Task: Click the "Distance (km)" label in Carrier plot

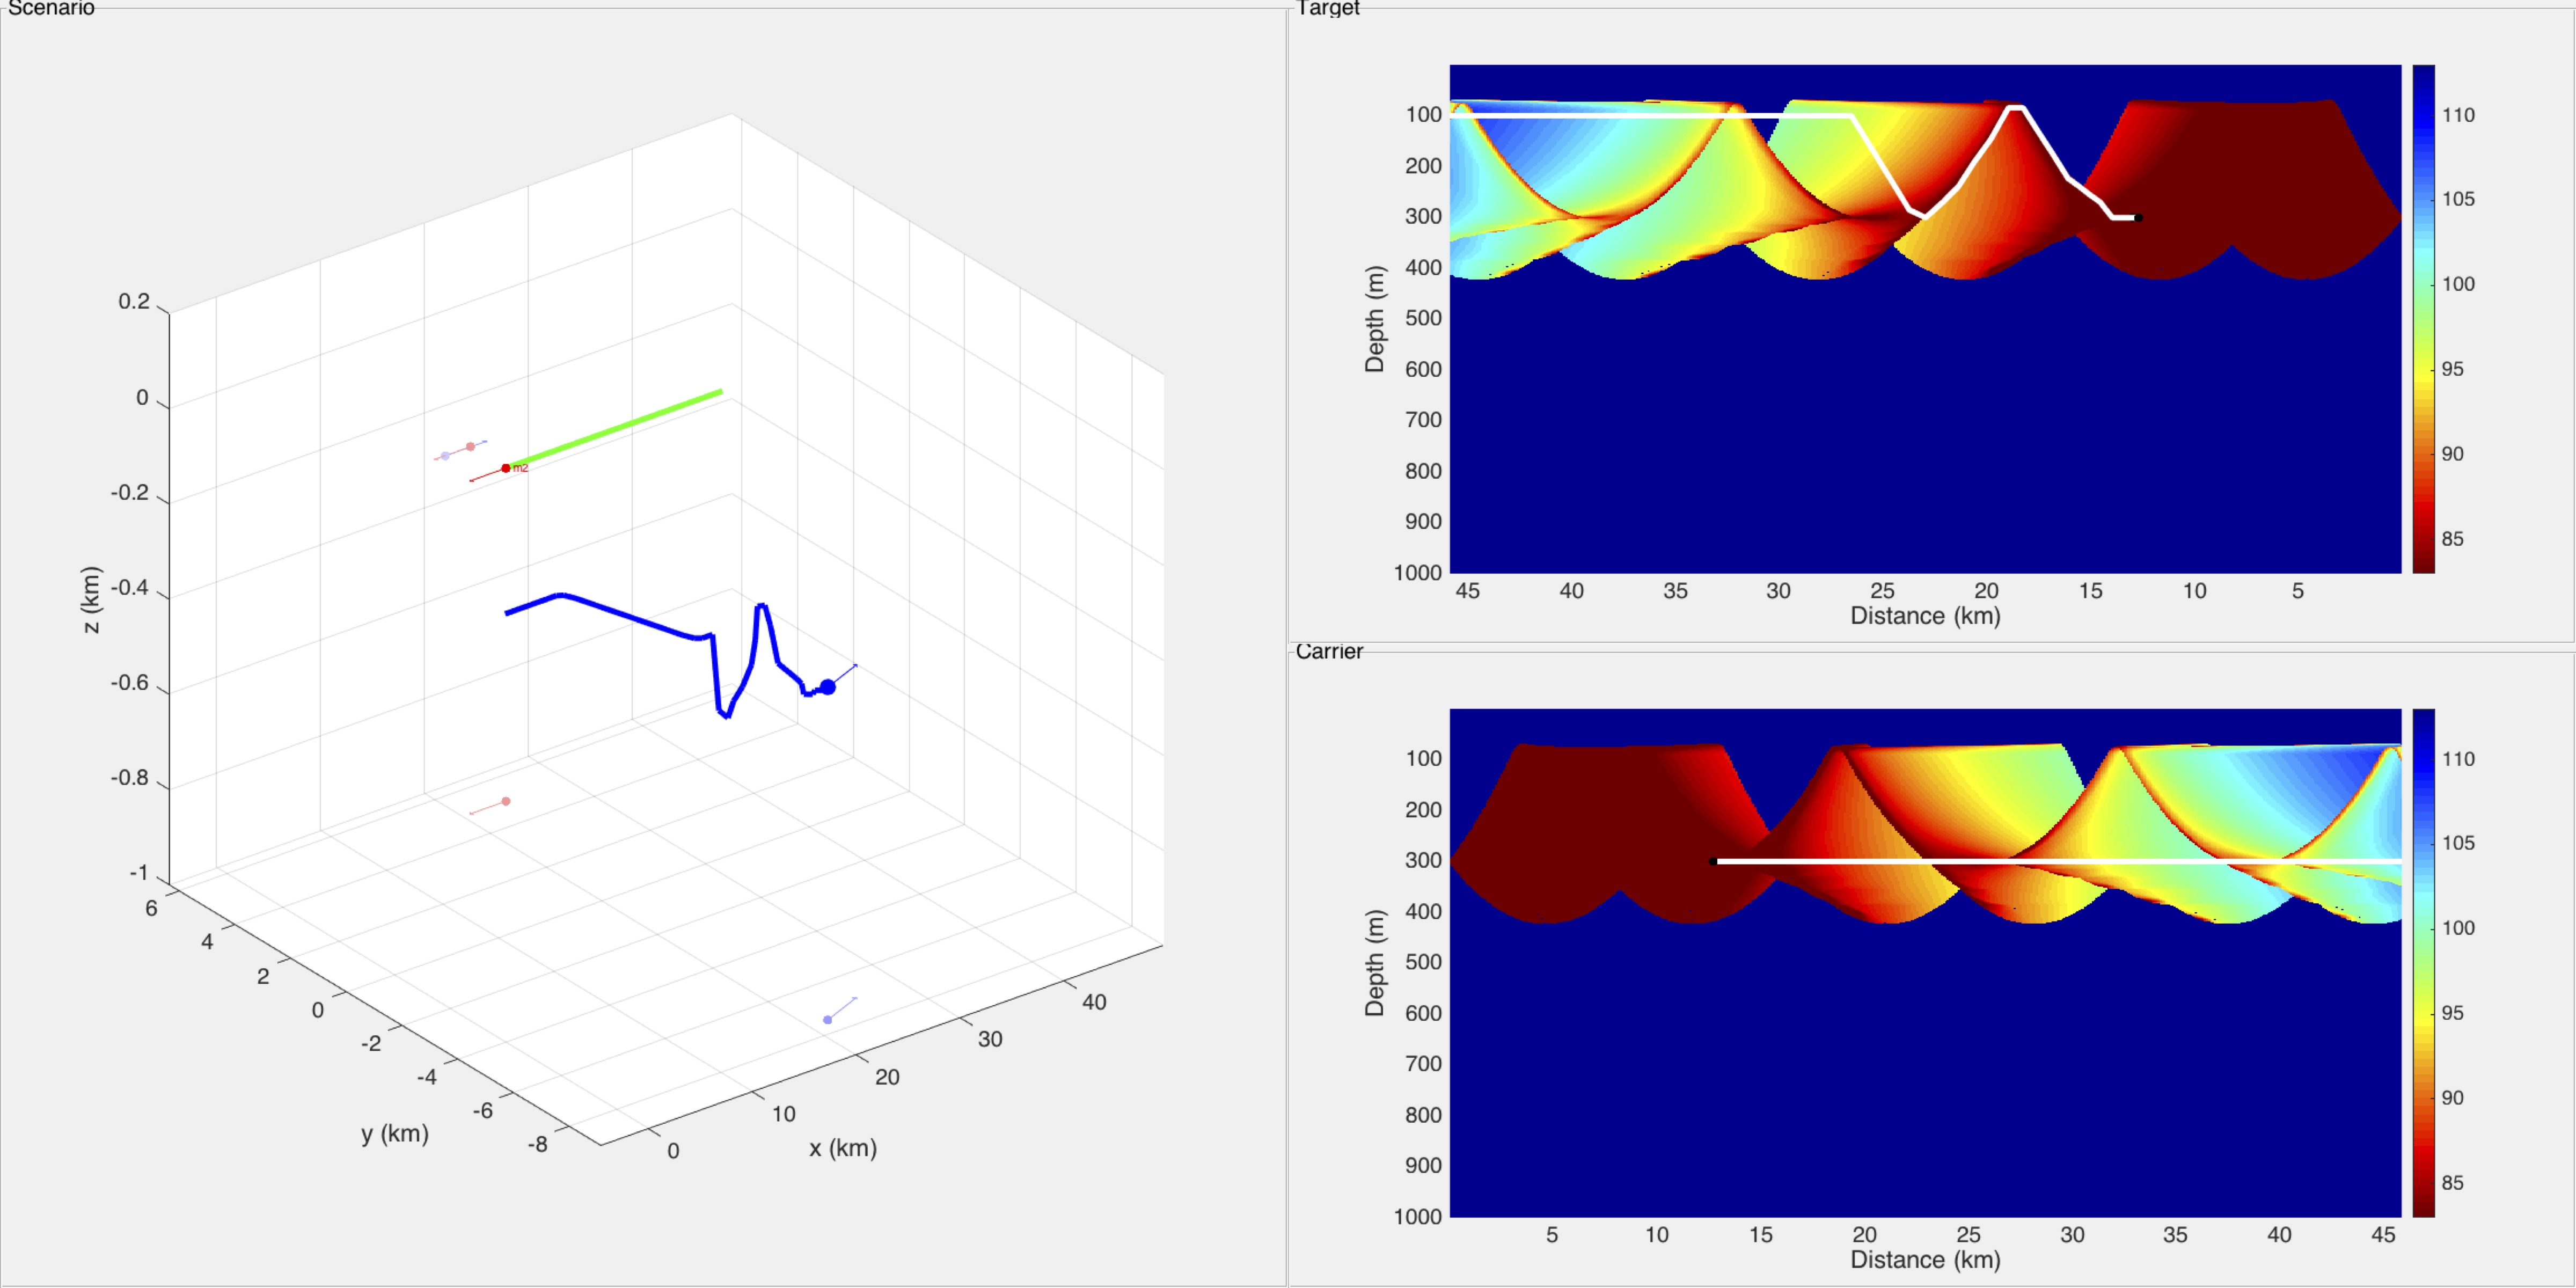Action: 1925,1260
